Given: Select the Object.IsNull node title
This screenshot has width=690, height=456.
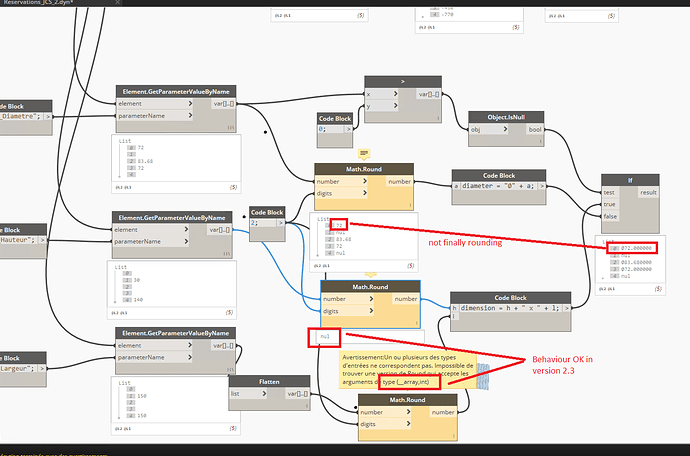Looking at the screenshot, I should pyautogui.click(x=506, y=117).
